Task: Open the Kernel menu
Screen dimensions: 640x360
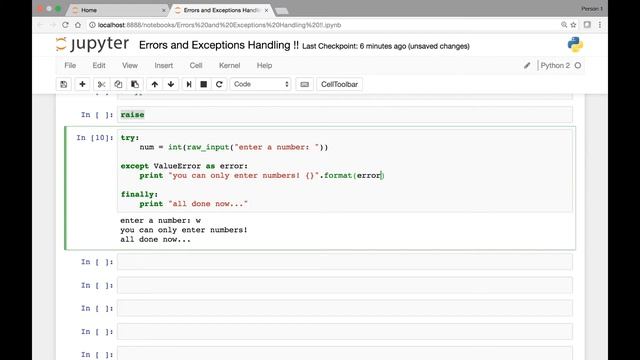Action: [x=229, y=65]
